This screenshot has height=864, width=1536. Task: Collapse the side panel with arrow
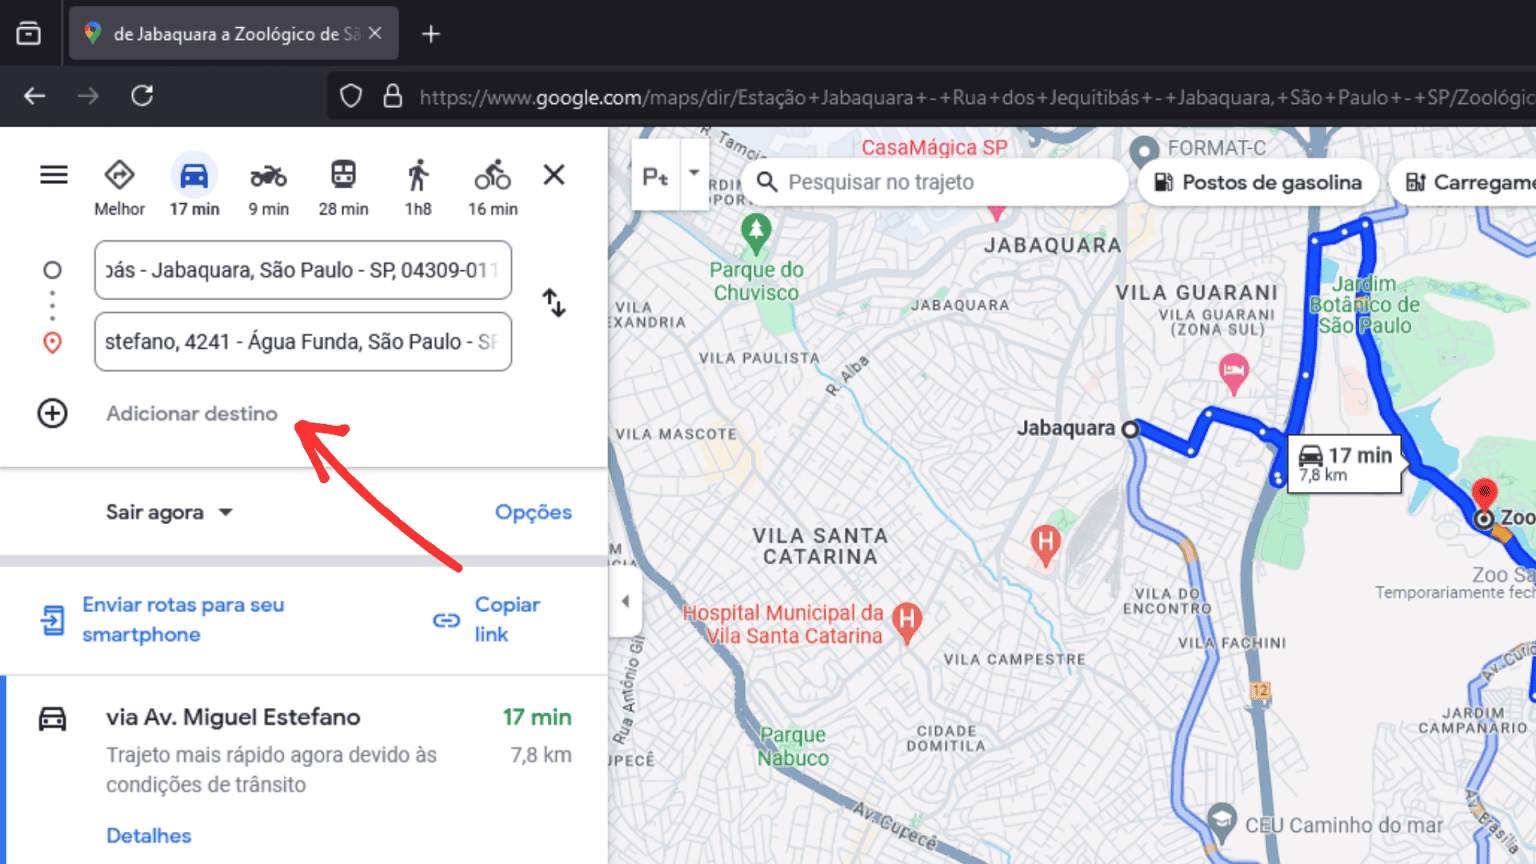pos(625,601)
